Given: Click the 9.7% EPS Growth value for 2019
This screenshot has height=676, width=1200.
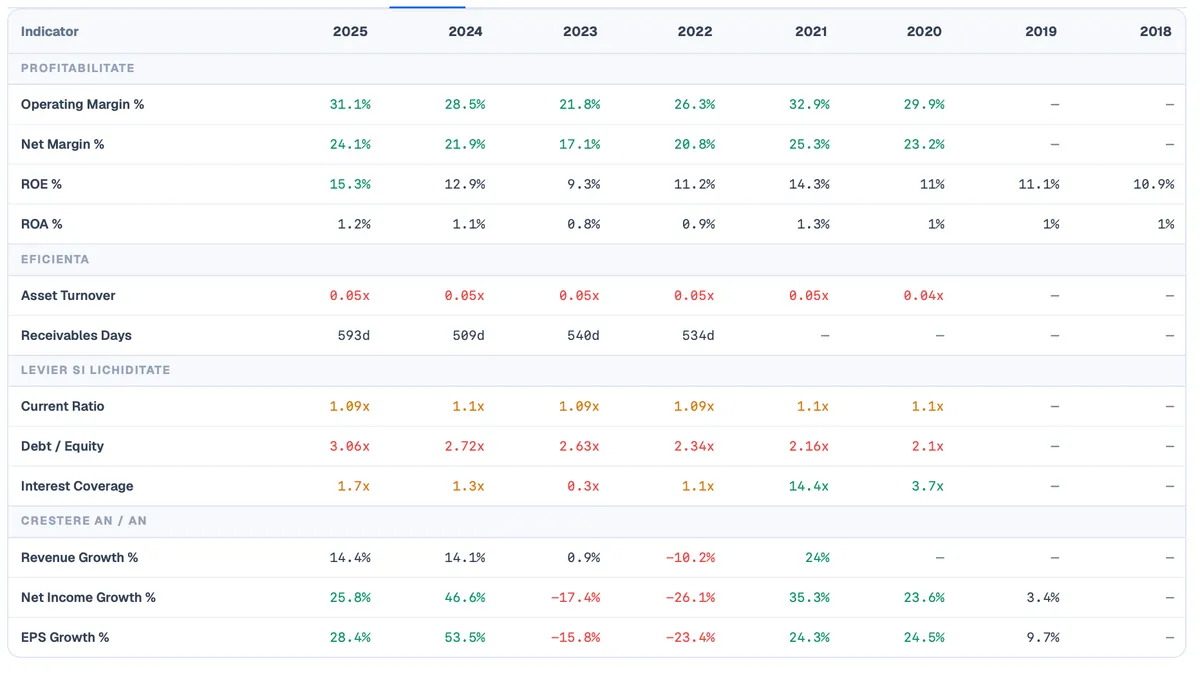Looking at the screenshot, I should [x=1043, y=637].
